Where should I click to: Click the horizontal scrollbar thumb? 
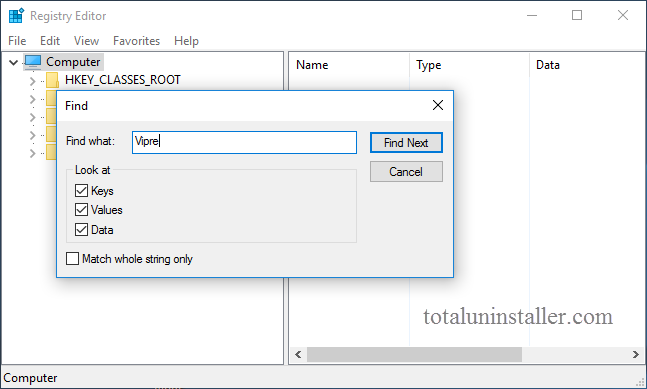(414, 354)
